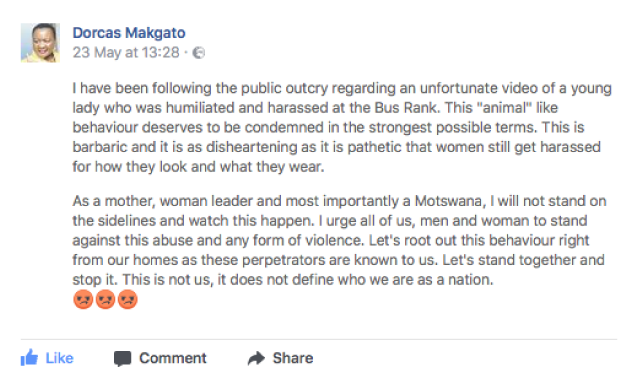Open the post via the 23 May at 13:28 timestamp
Image resolution: width=638 pixels, height=383 pixels.
click(x=126, y=53)
